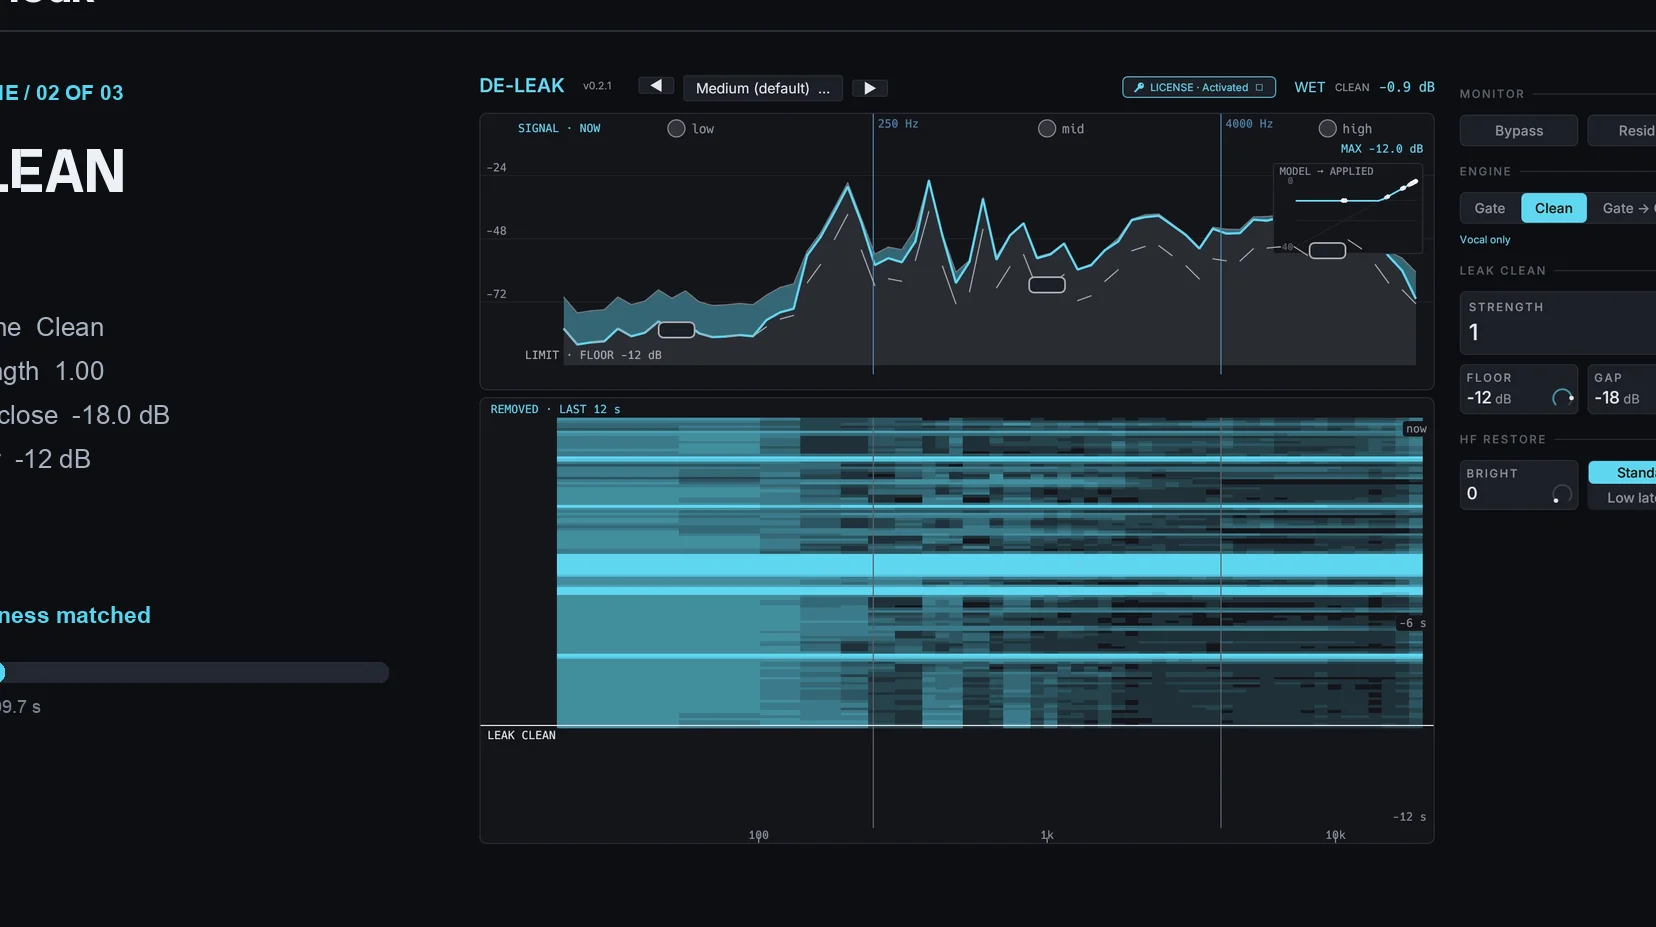This screenshot has width=1656, height=927.
Task: Click the Gap -18 dB field
Action: click(x=1622, y=389)
